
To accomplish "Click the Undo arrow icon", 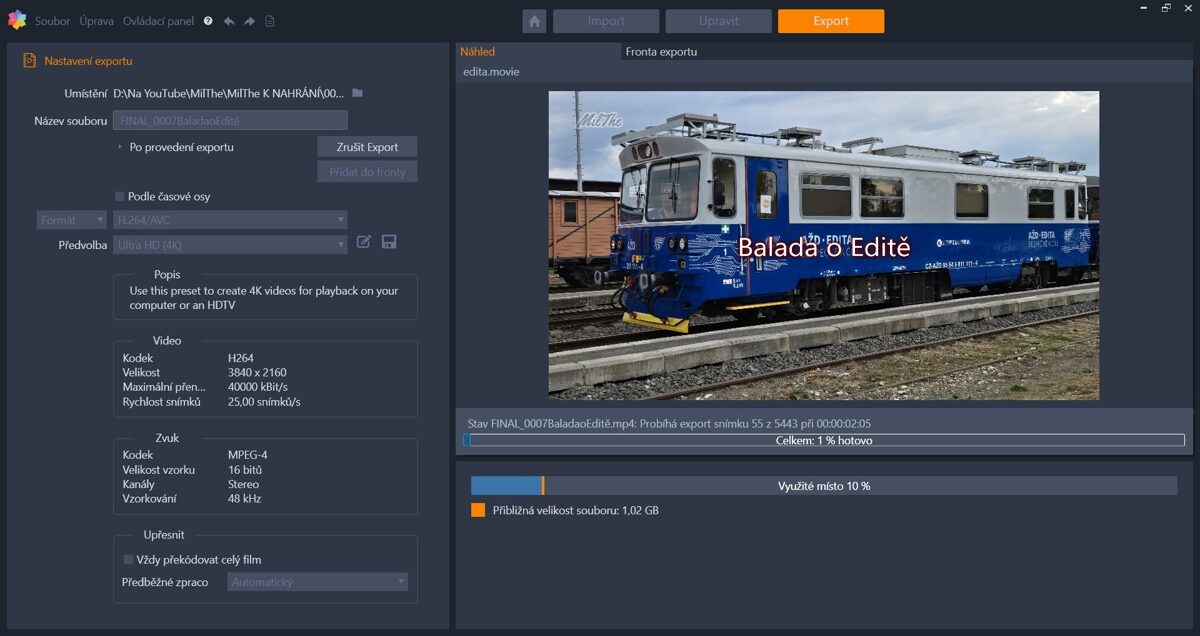I will point(229,20).
